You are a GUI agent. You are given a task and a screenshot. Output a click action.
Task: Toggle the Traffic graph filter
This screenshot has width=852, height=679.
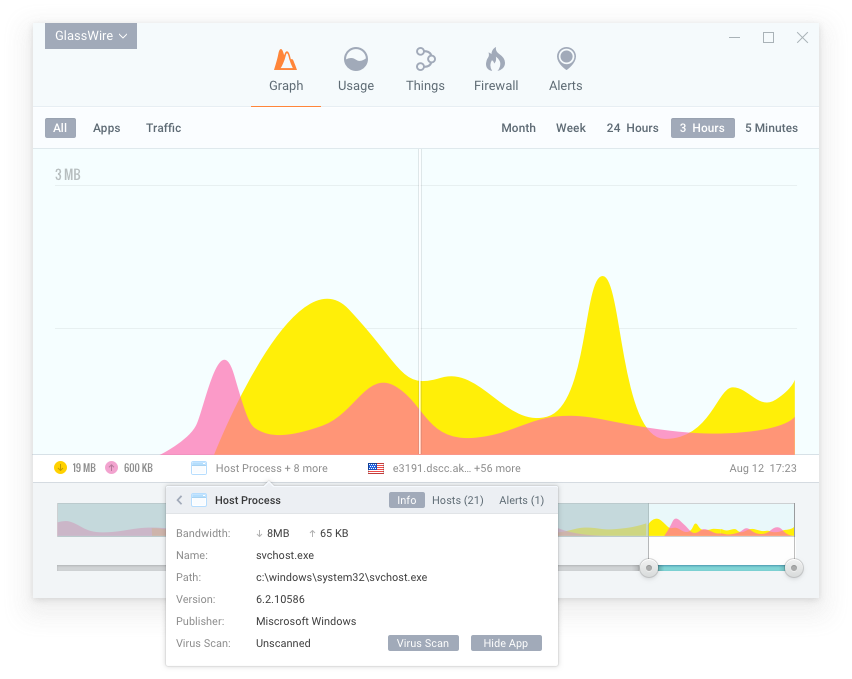(163, 127)
